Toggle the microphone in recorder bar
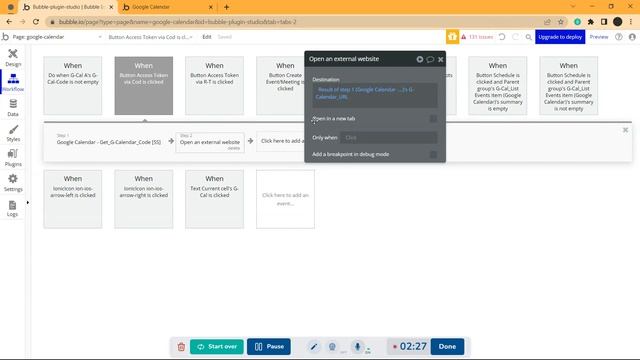The width and height of the screenshot is (640, 360). point(357,347)
